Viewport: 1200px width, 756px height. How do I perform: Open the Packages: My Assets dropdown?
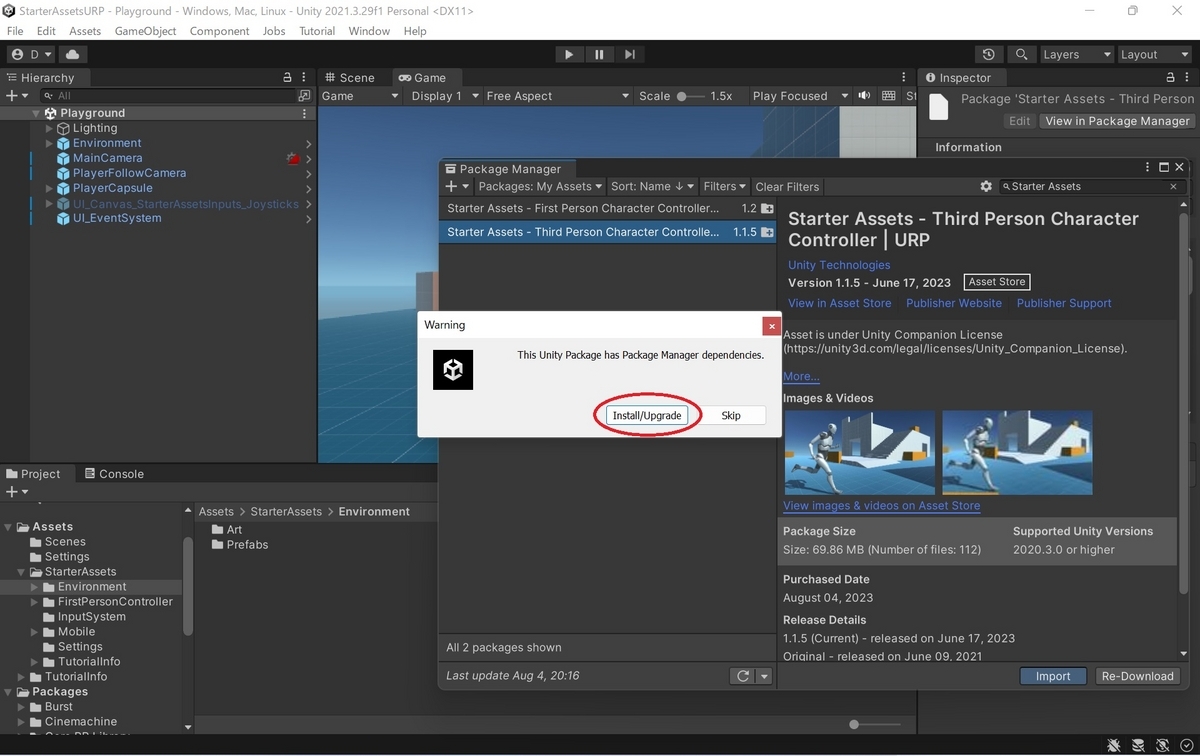pos(540,186)
